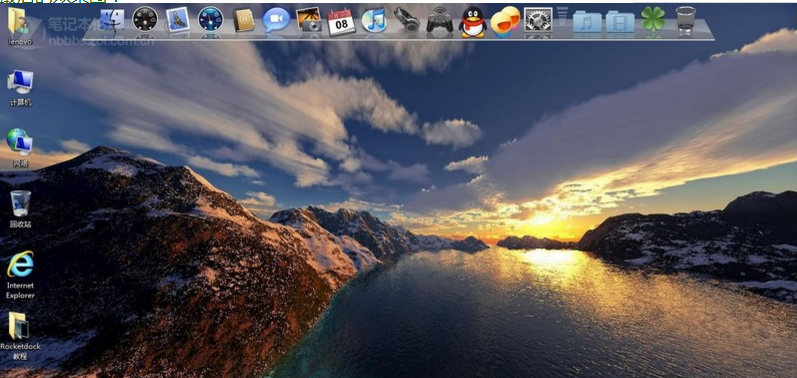Viewport: 797px width, 378px height.
Task: Select the 回收站 recycle bin desktop icon
Action: [x=20, y=209]
